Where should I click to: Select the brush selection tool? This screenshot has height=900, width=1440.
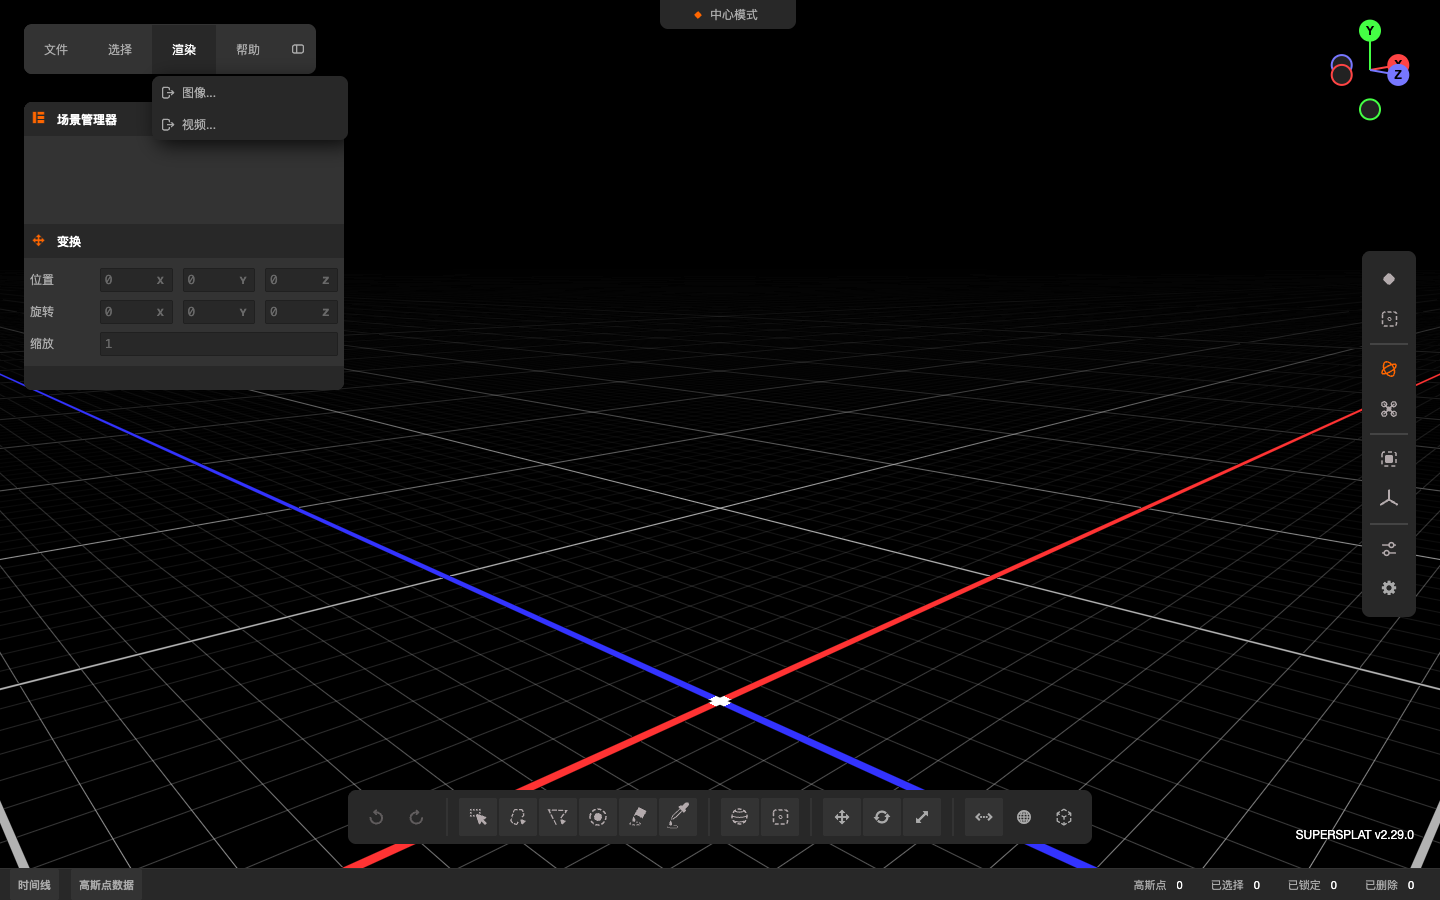[598, 817]
